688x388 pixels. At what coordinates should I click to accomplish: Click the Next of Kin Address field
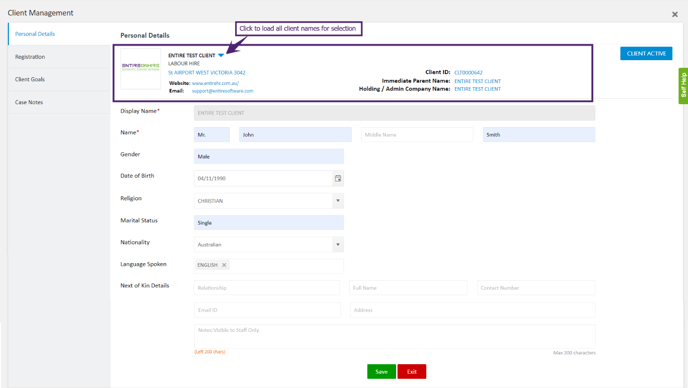coord(473,310)
